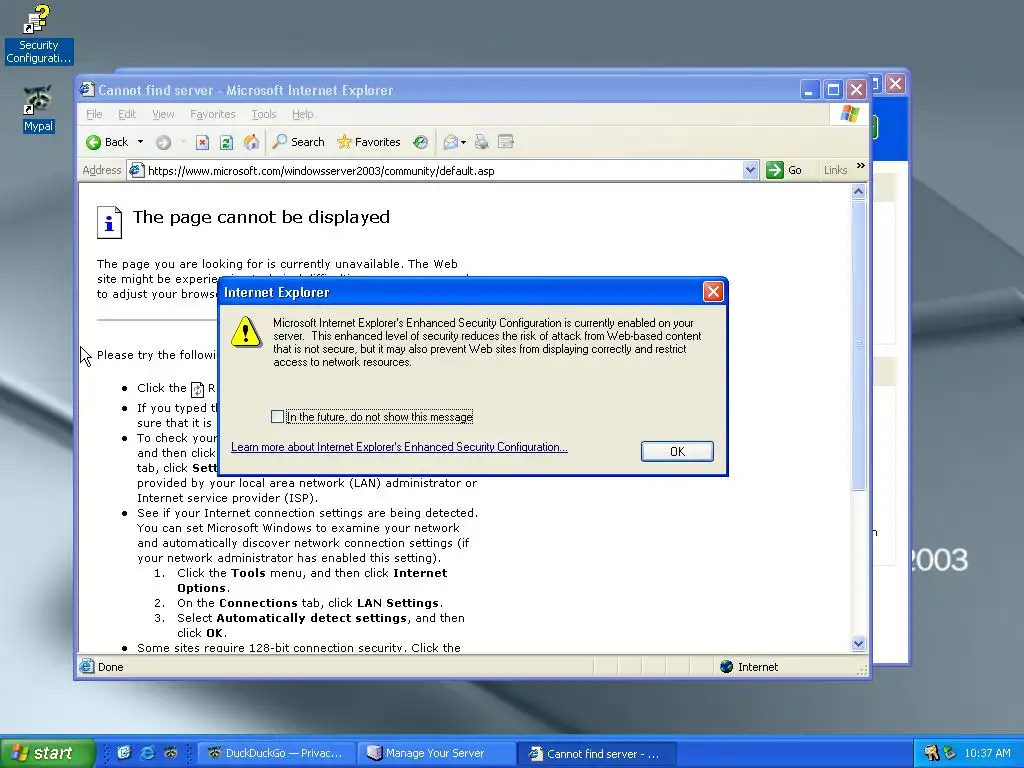The width and height of the screenshot is (1024, 768).
Task: Open the Tools menu
Action: (x=264, y=114)
